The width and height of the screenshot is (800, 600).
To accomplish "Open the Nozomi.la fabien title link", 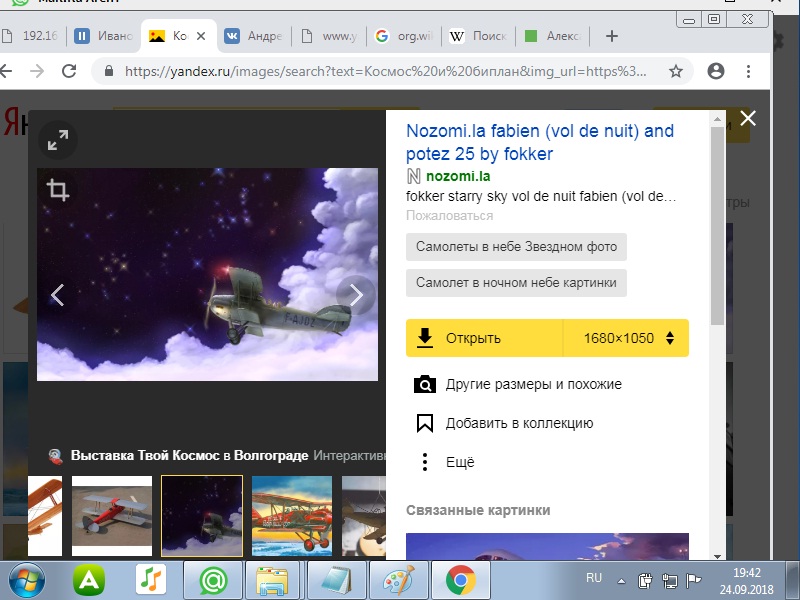I will 540,142.
